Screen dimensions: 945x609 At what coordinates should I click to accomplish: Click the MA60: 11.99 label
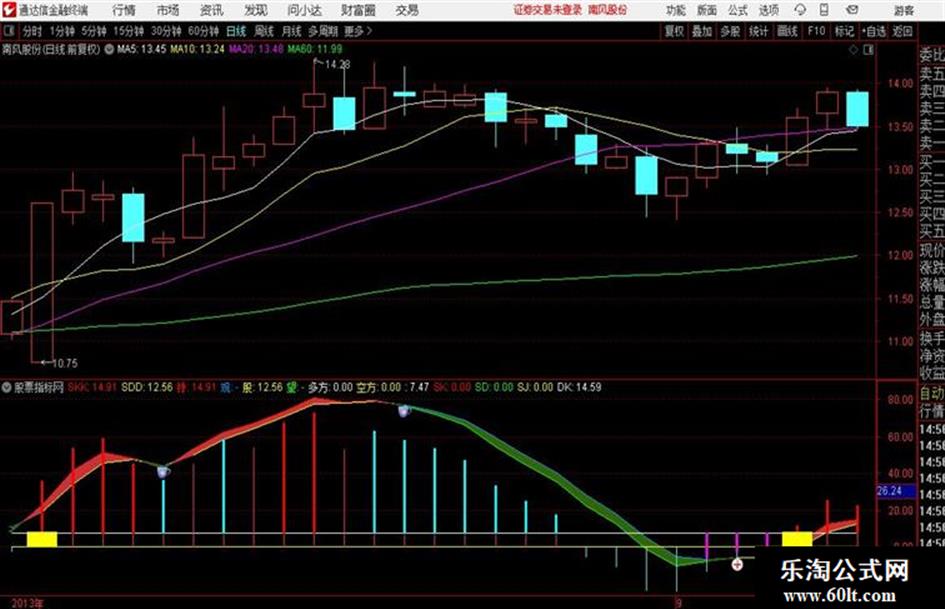(315, 49)
